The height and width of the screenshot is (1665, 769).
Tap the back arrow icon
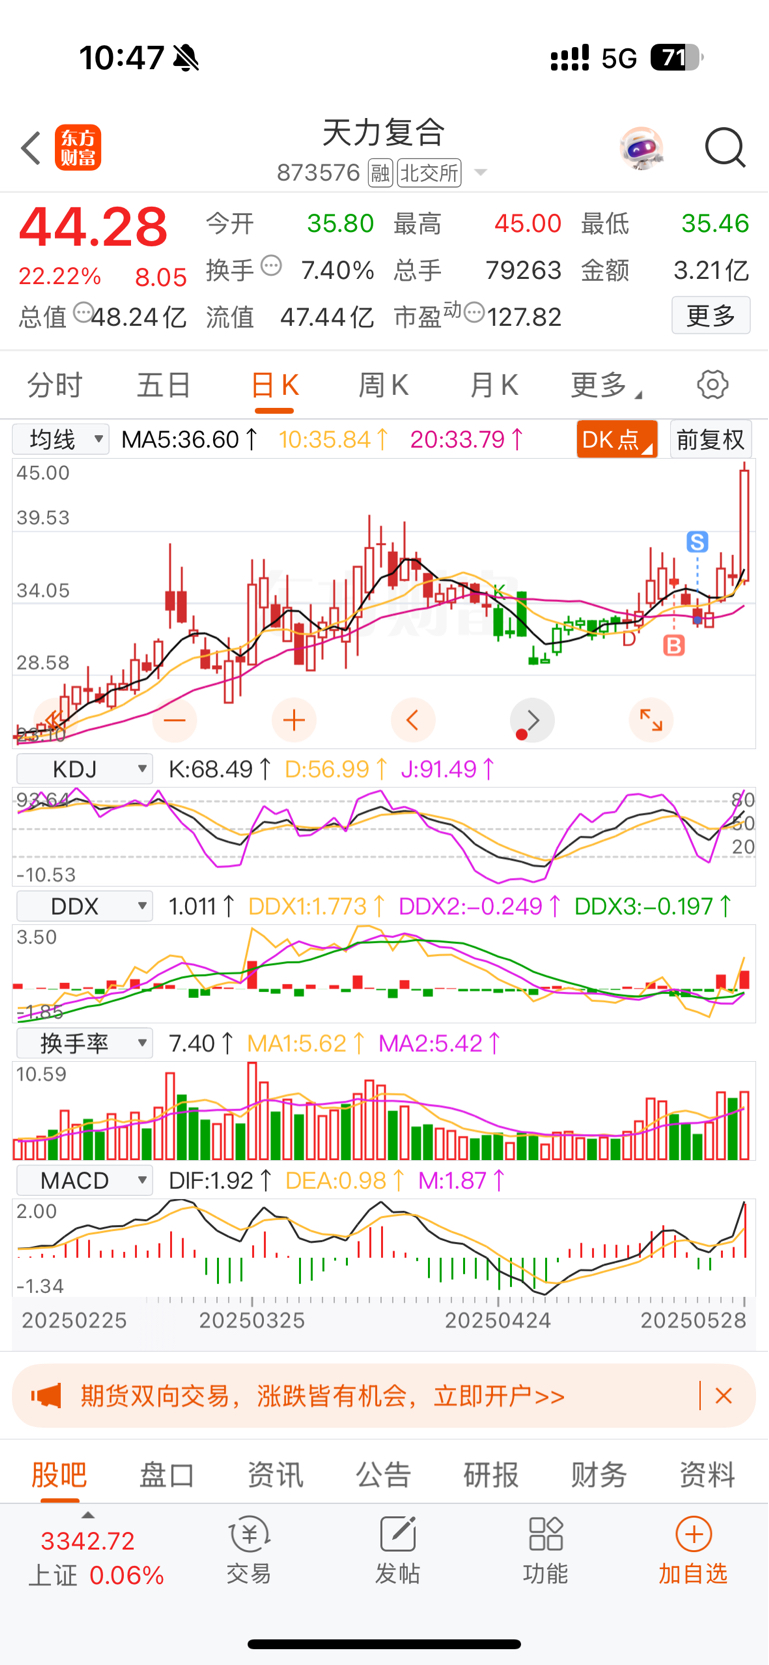[31, 148]
